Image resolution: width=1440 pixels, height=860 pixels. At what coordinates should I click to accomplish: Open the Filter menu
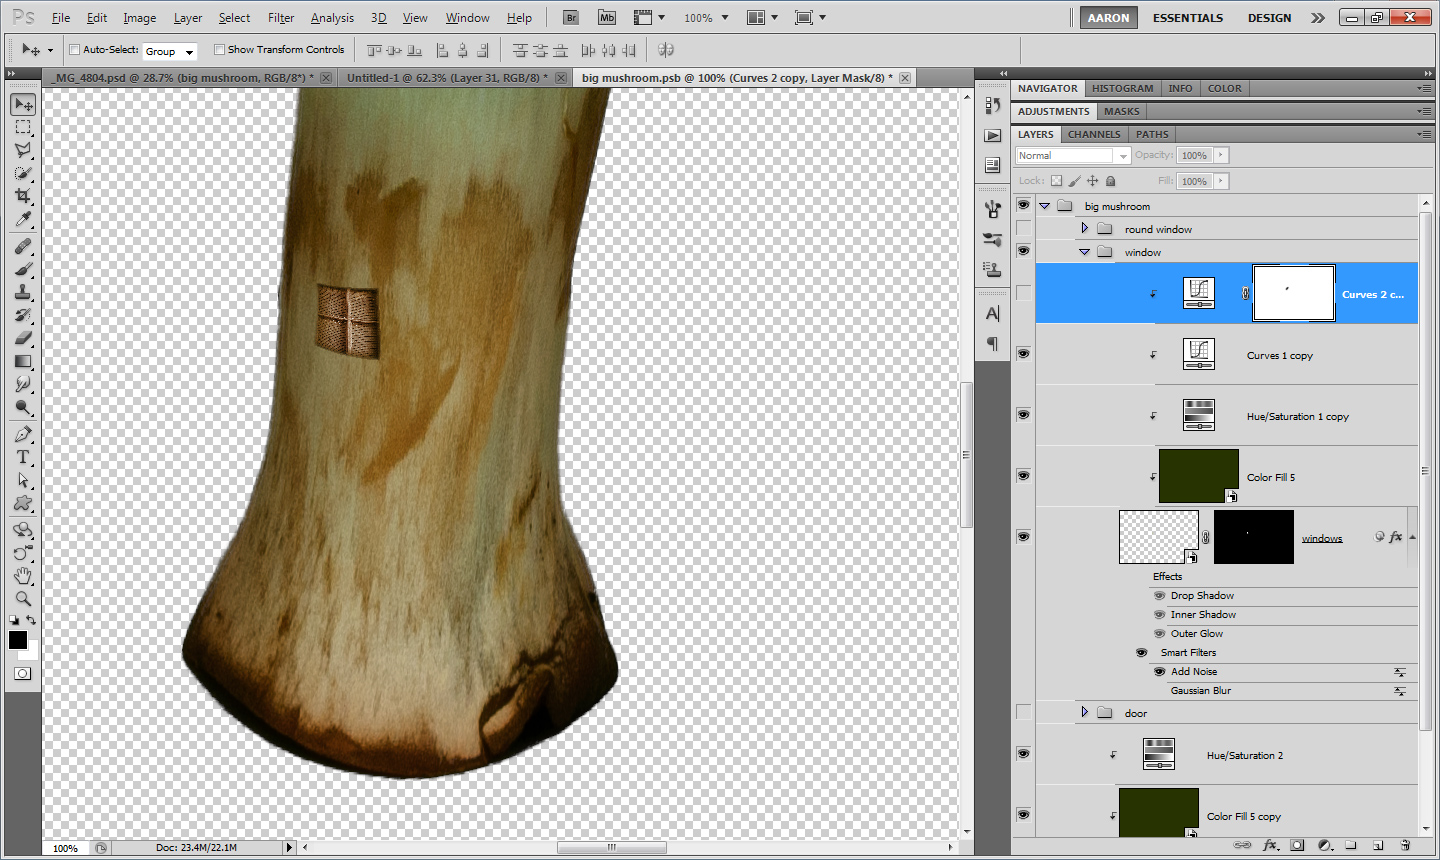280,18
